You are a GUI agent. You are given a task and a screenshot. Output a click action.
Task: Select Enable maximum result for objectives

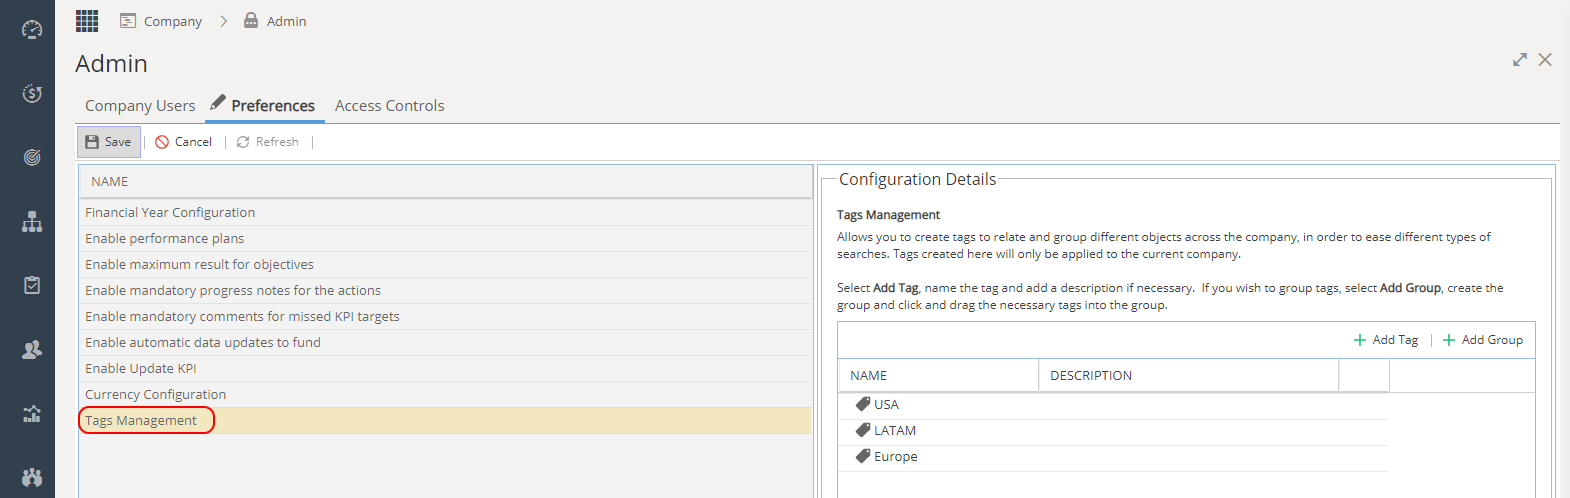(445, 265)
